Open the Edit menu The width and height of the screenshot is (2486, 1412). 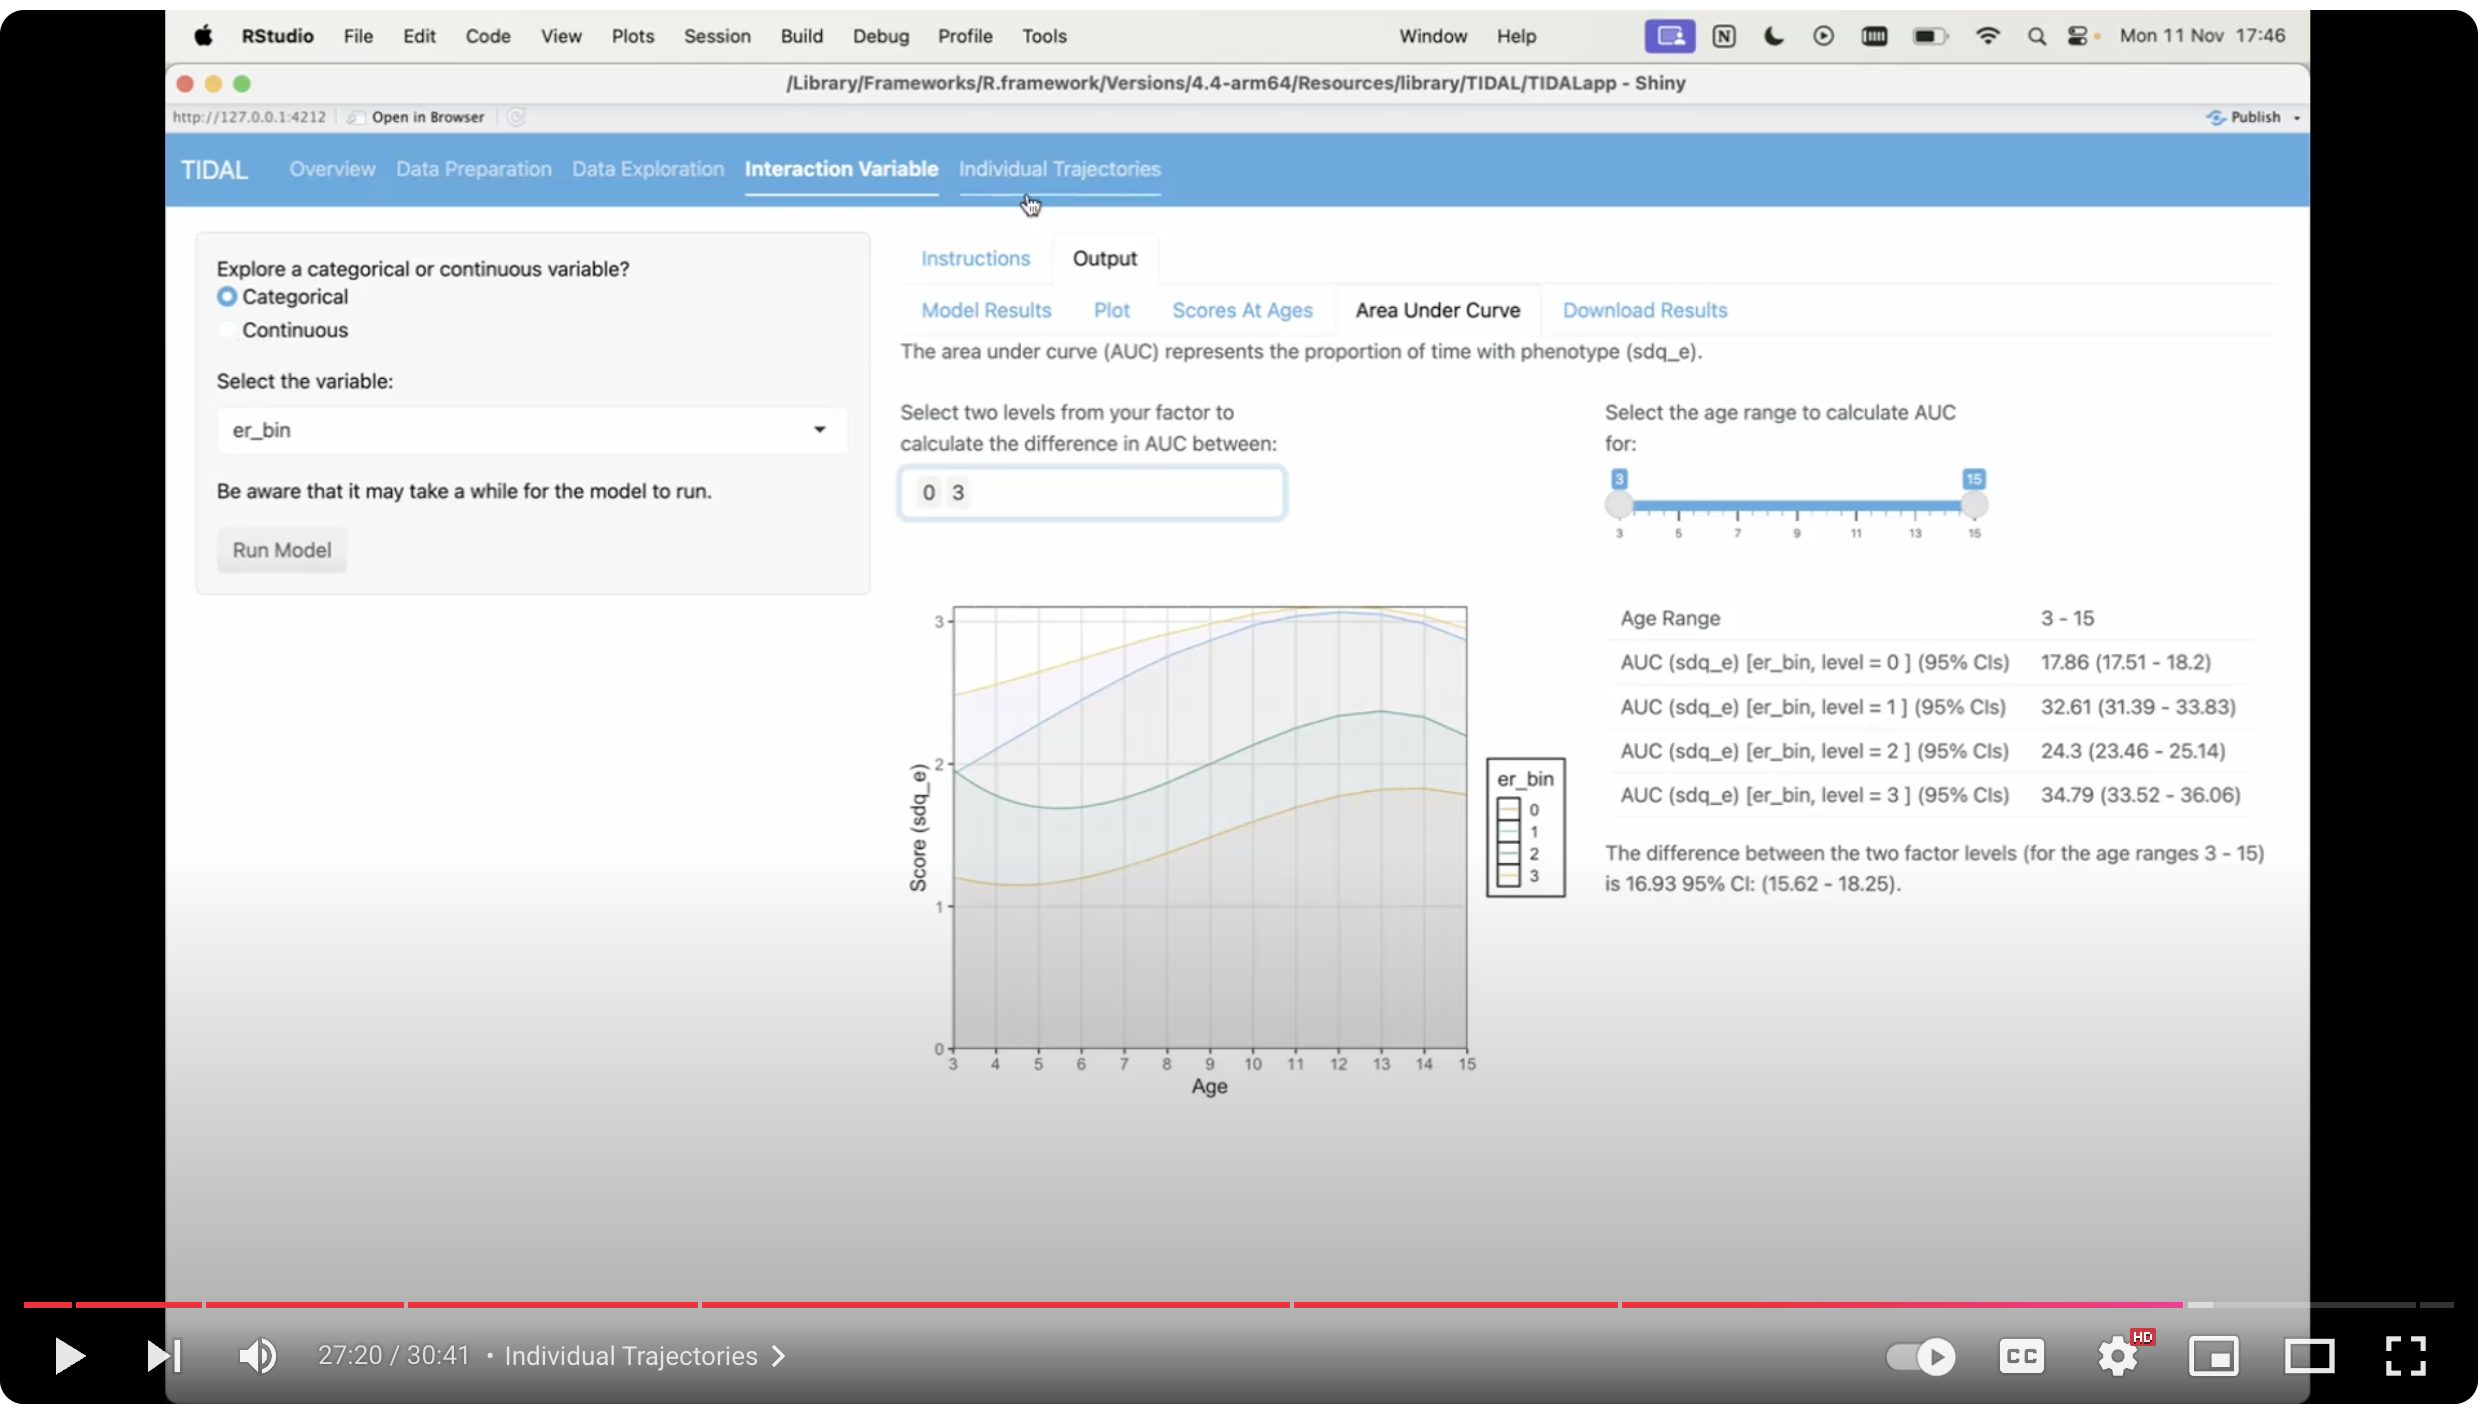pos(419,36)
